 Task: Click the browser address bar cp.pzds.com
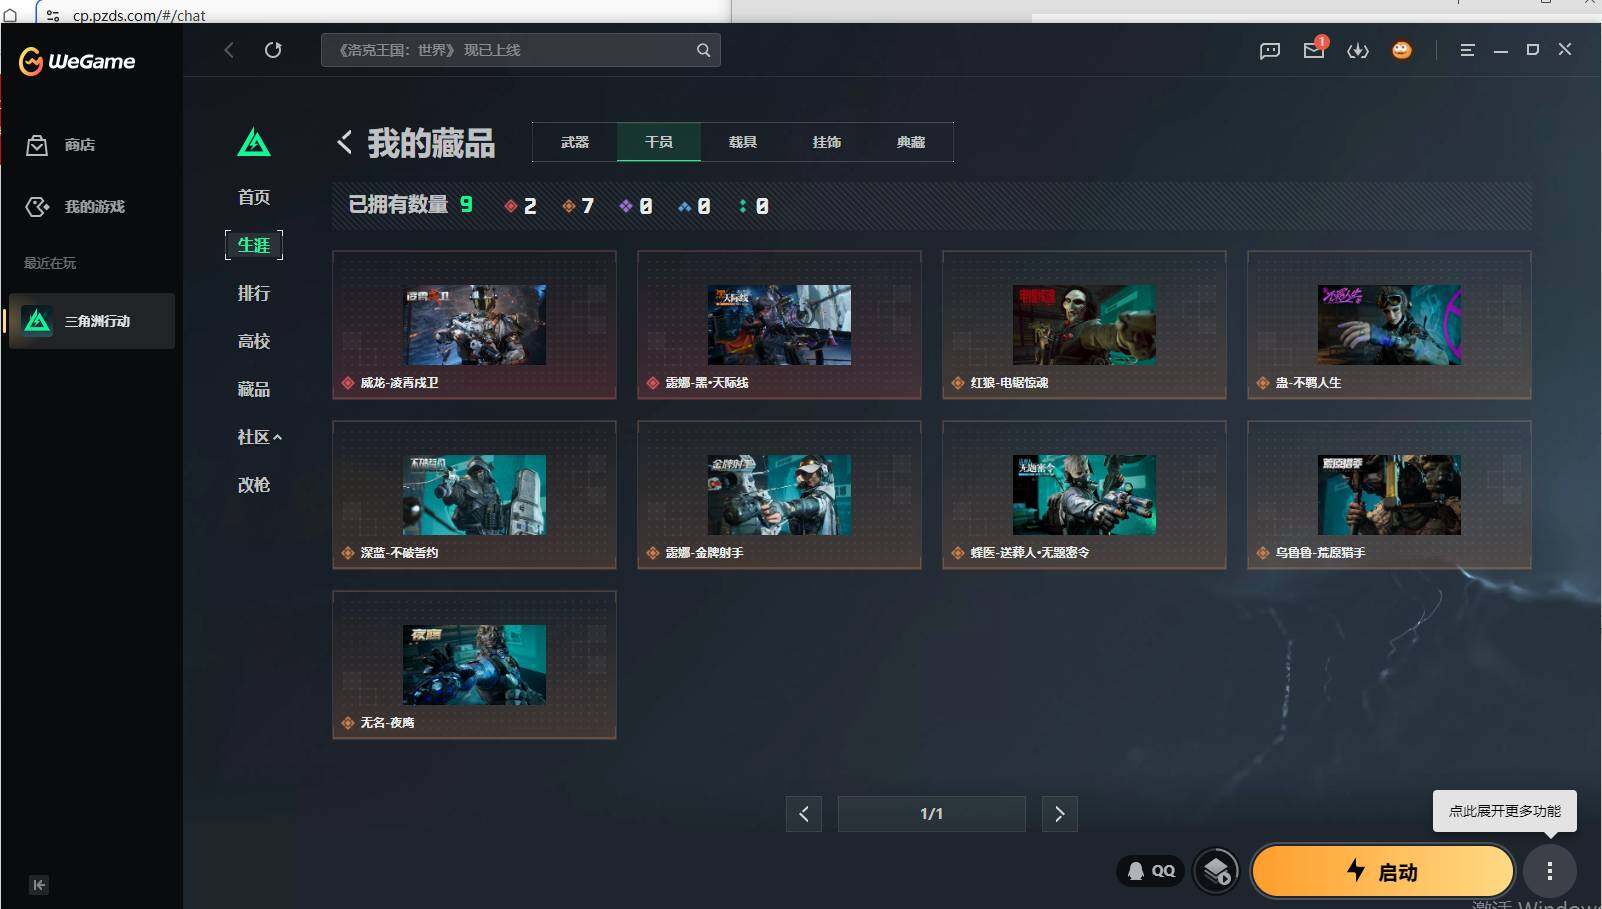[139, 15]
